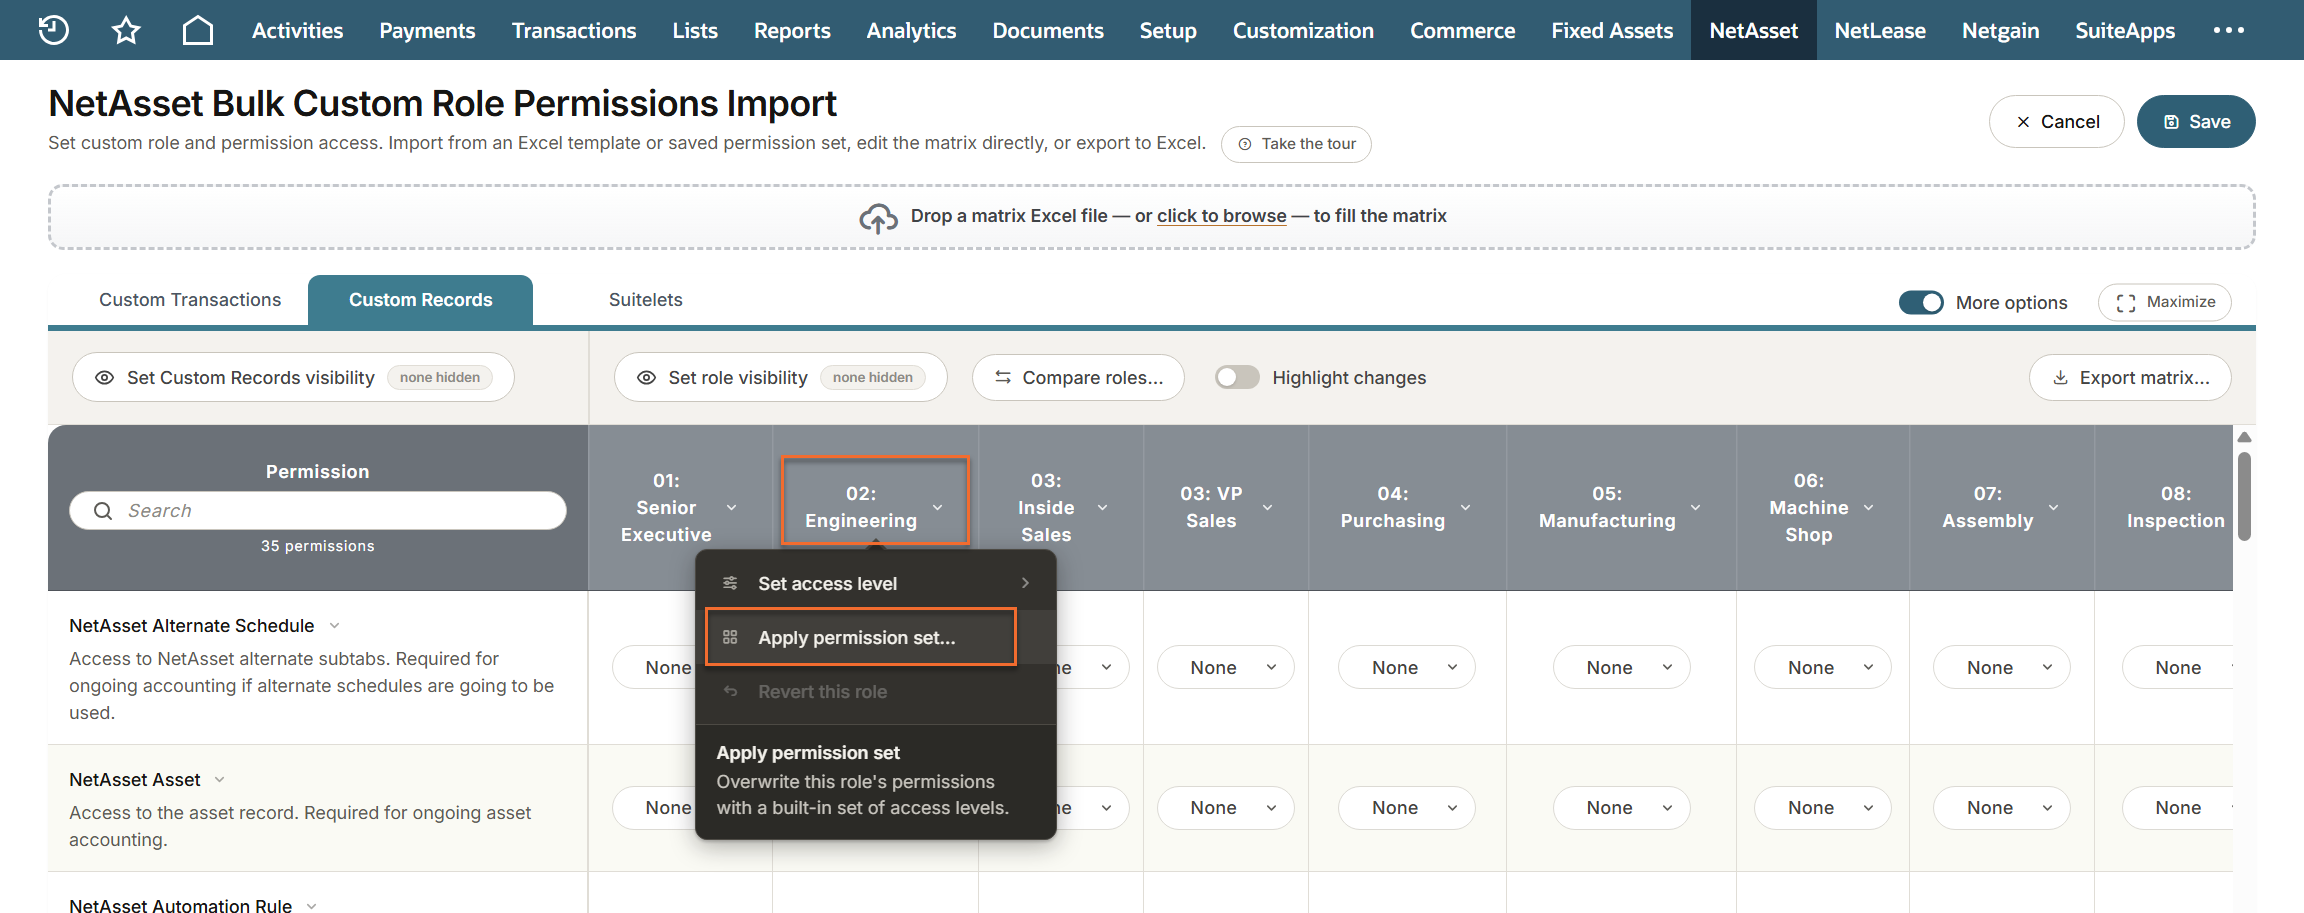This screenshot has width=2304, height=913.
Task: Open the 01: Senior Executive column menu
Action: [x=731, y=508]
